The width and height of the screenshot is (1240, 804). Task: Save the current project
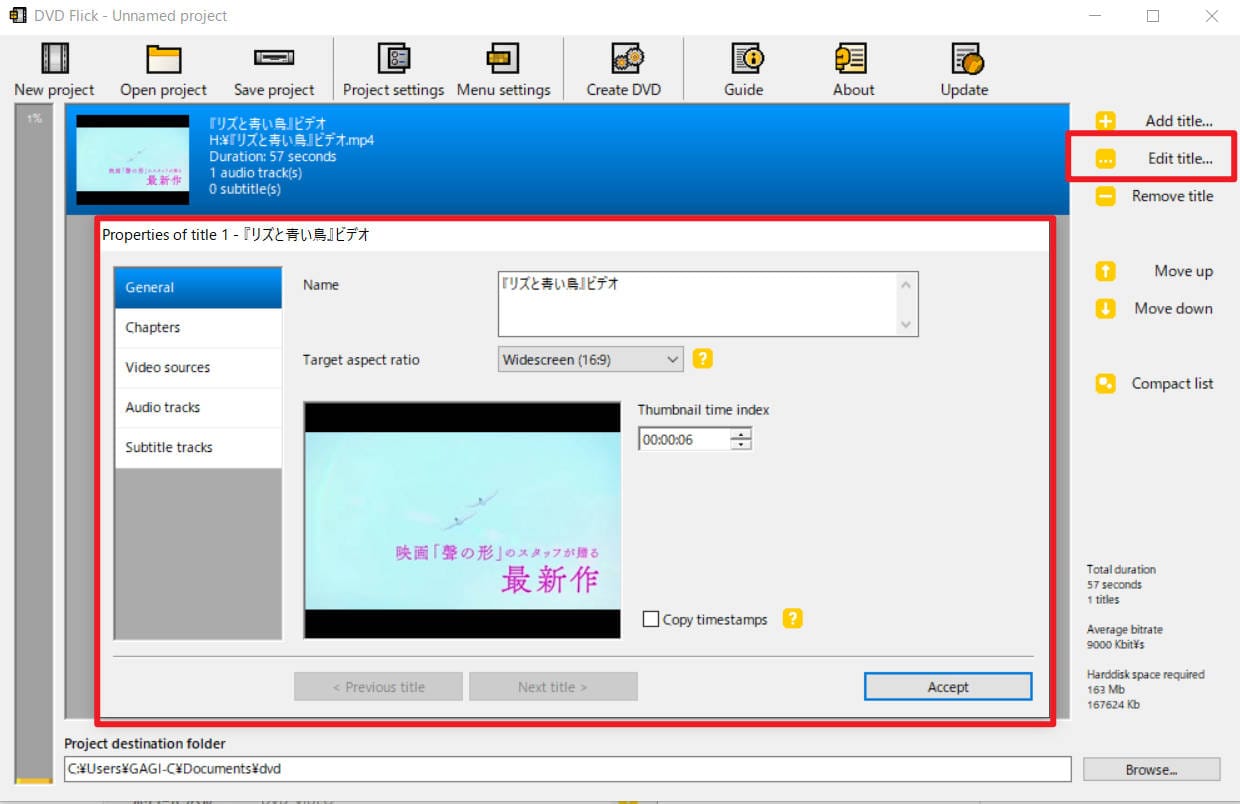click(273, 68)
